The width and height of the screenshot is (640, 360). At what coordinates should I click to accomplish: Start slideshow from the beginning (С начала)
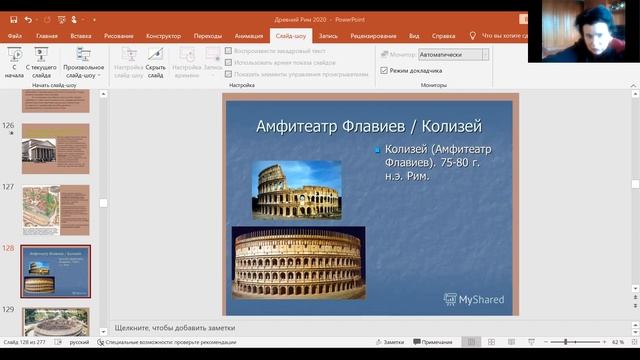tap(14, 62)
